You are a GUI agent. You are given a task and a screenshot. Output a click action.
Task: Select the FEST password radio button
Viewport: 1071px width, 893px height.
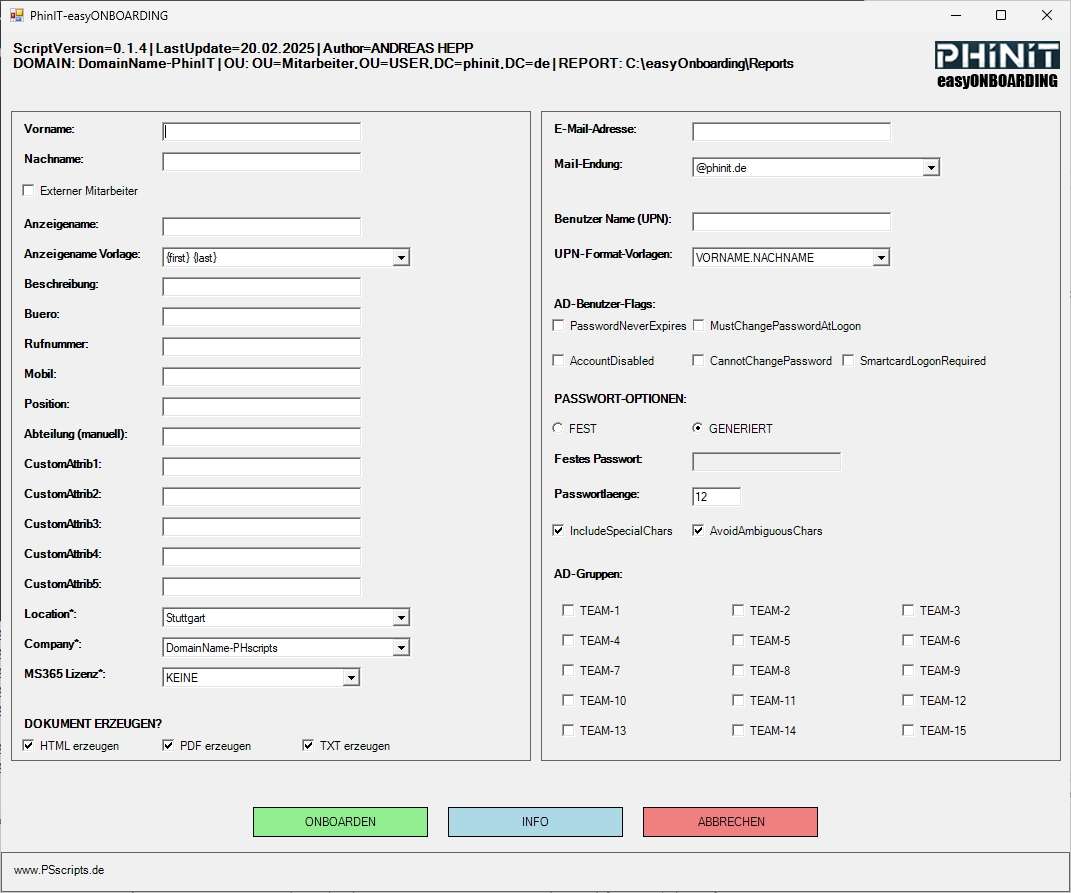tap(558, 428)
